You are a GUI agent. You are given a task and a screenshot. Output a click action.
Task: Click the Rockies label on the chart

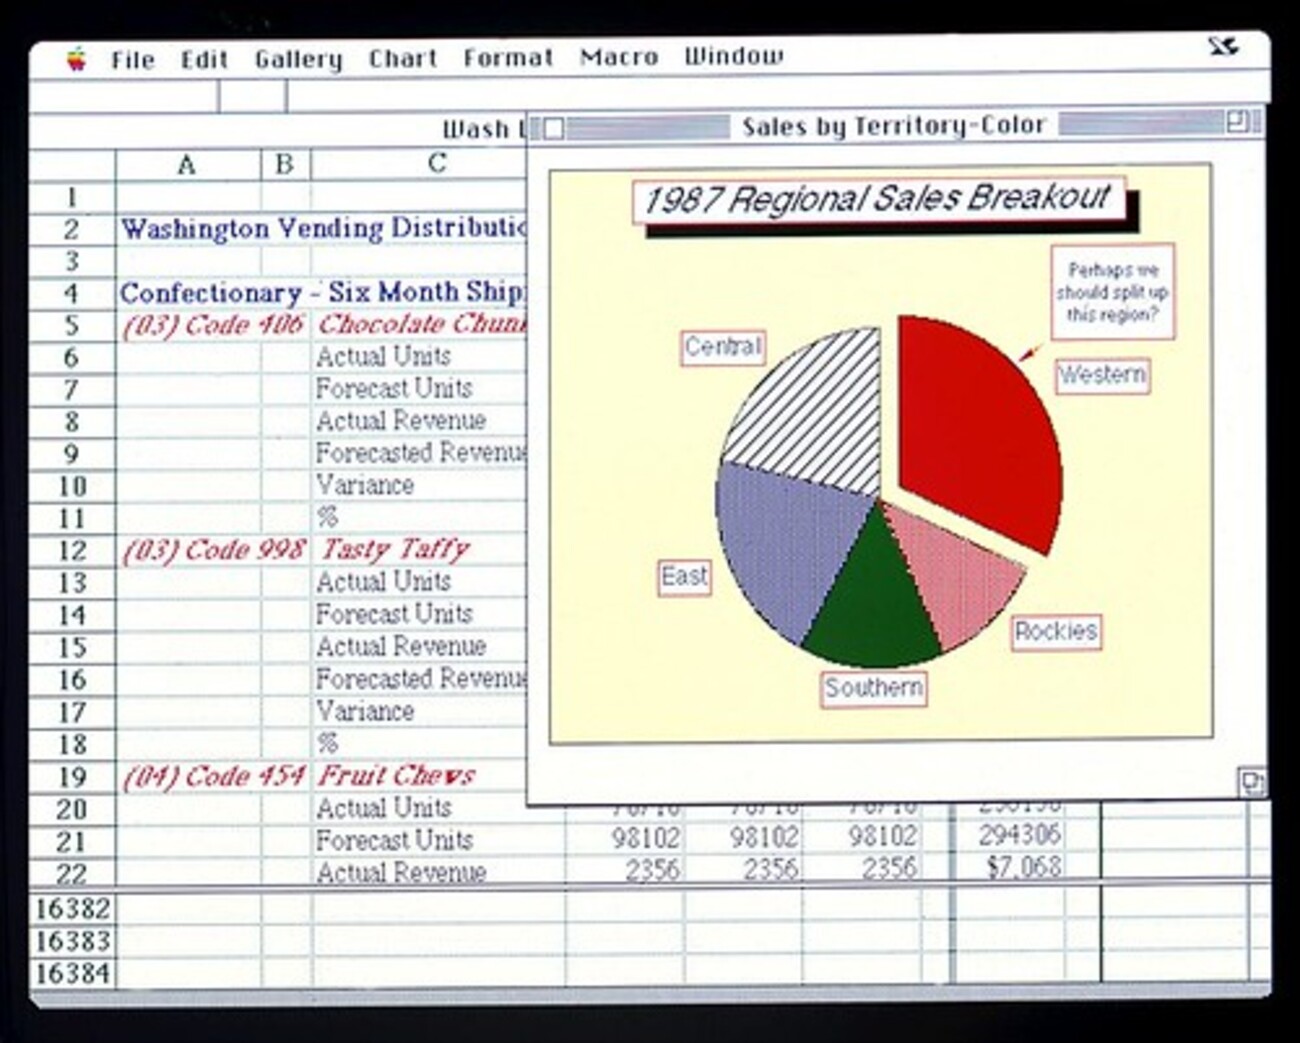[x=1056, y=632]
